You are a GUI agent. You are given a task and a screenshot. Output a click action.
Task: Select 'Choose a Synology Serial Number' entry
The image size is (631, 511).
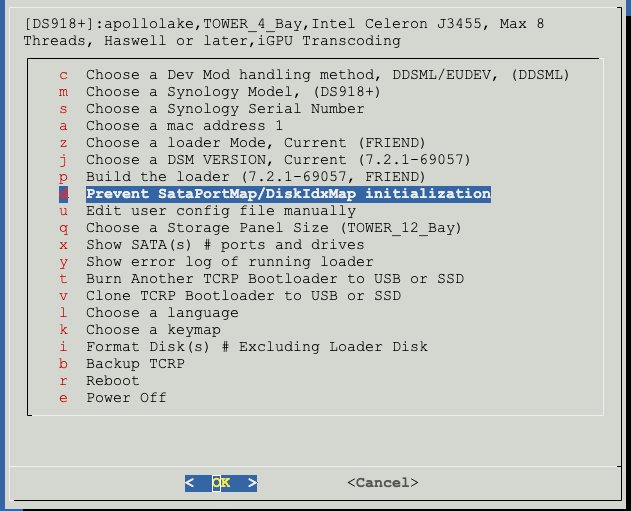(x=225, y=109)
